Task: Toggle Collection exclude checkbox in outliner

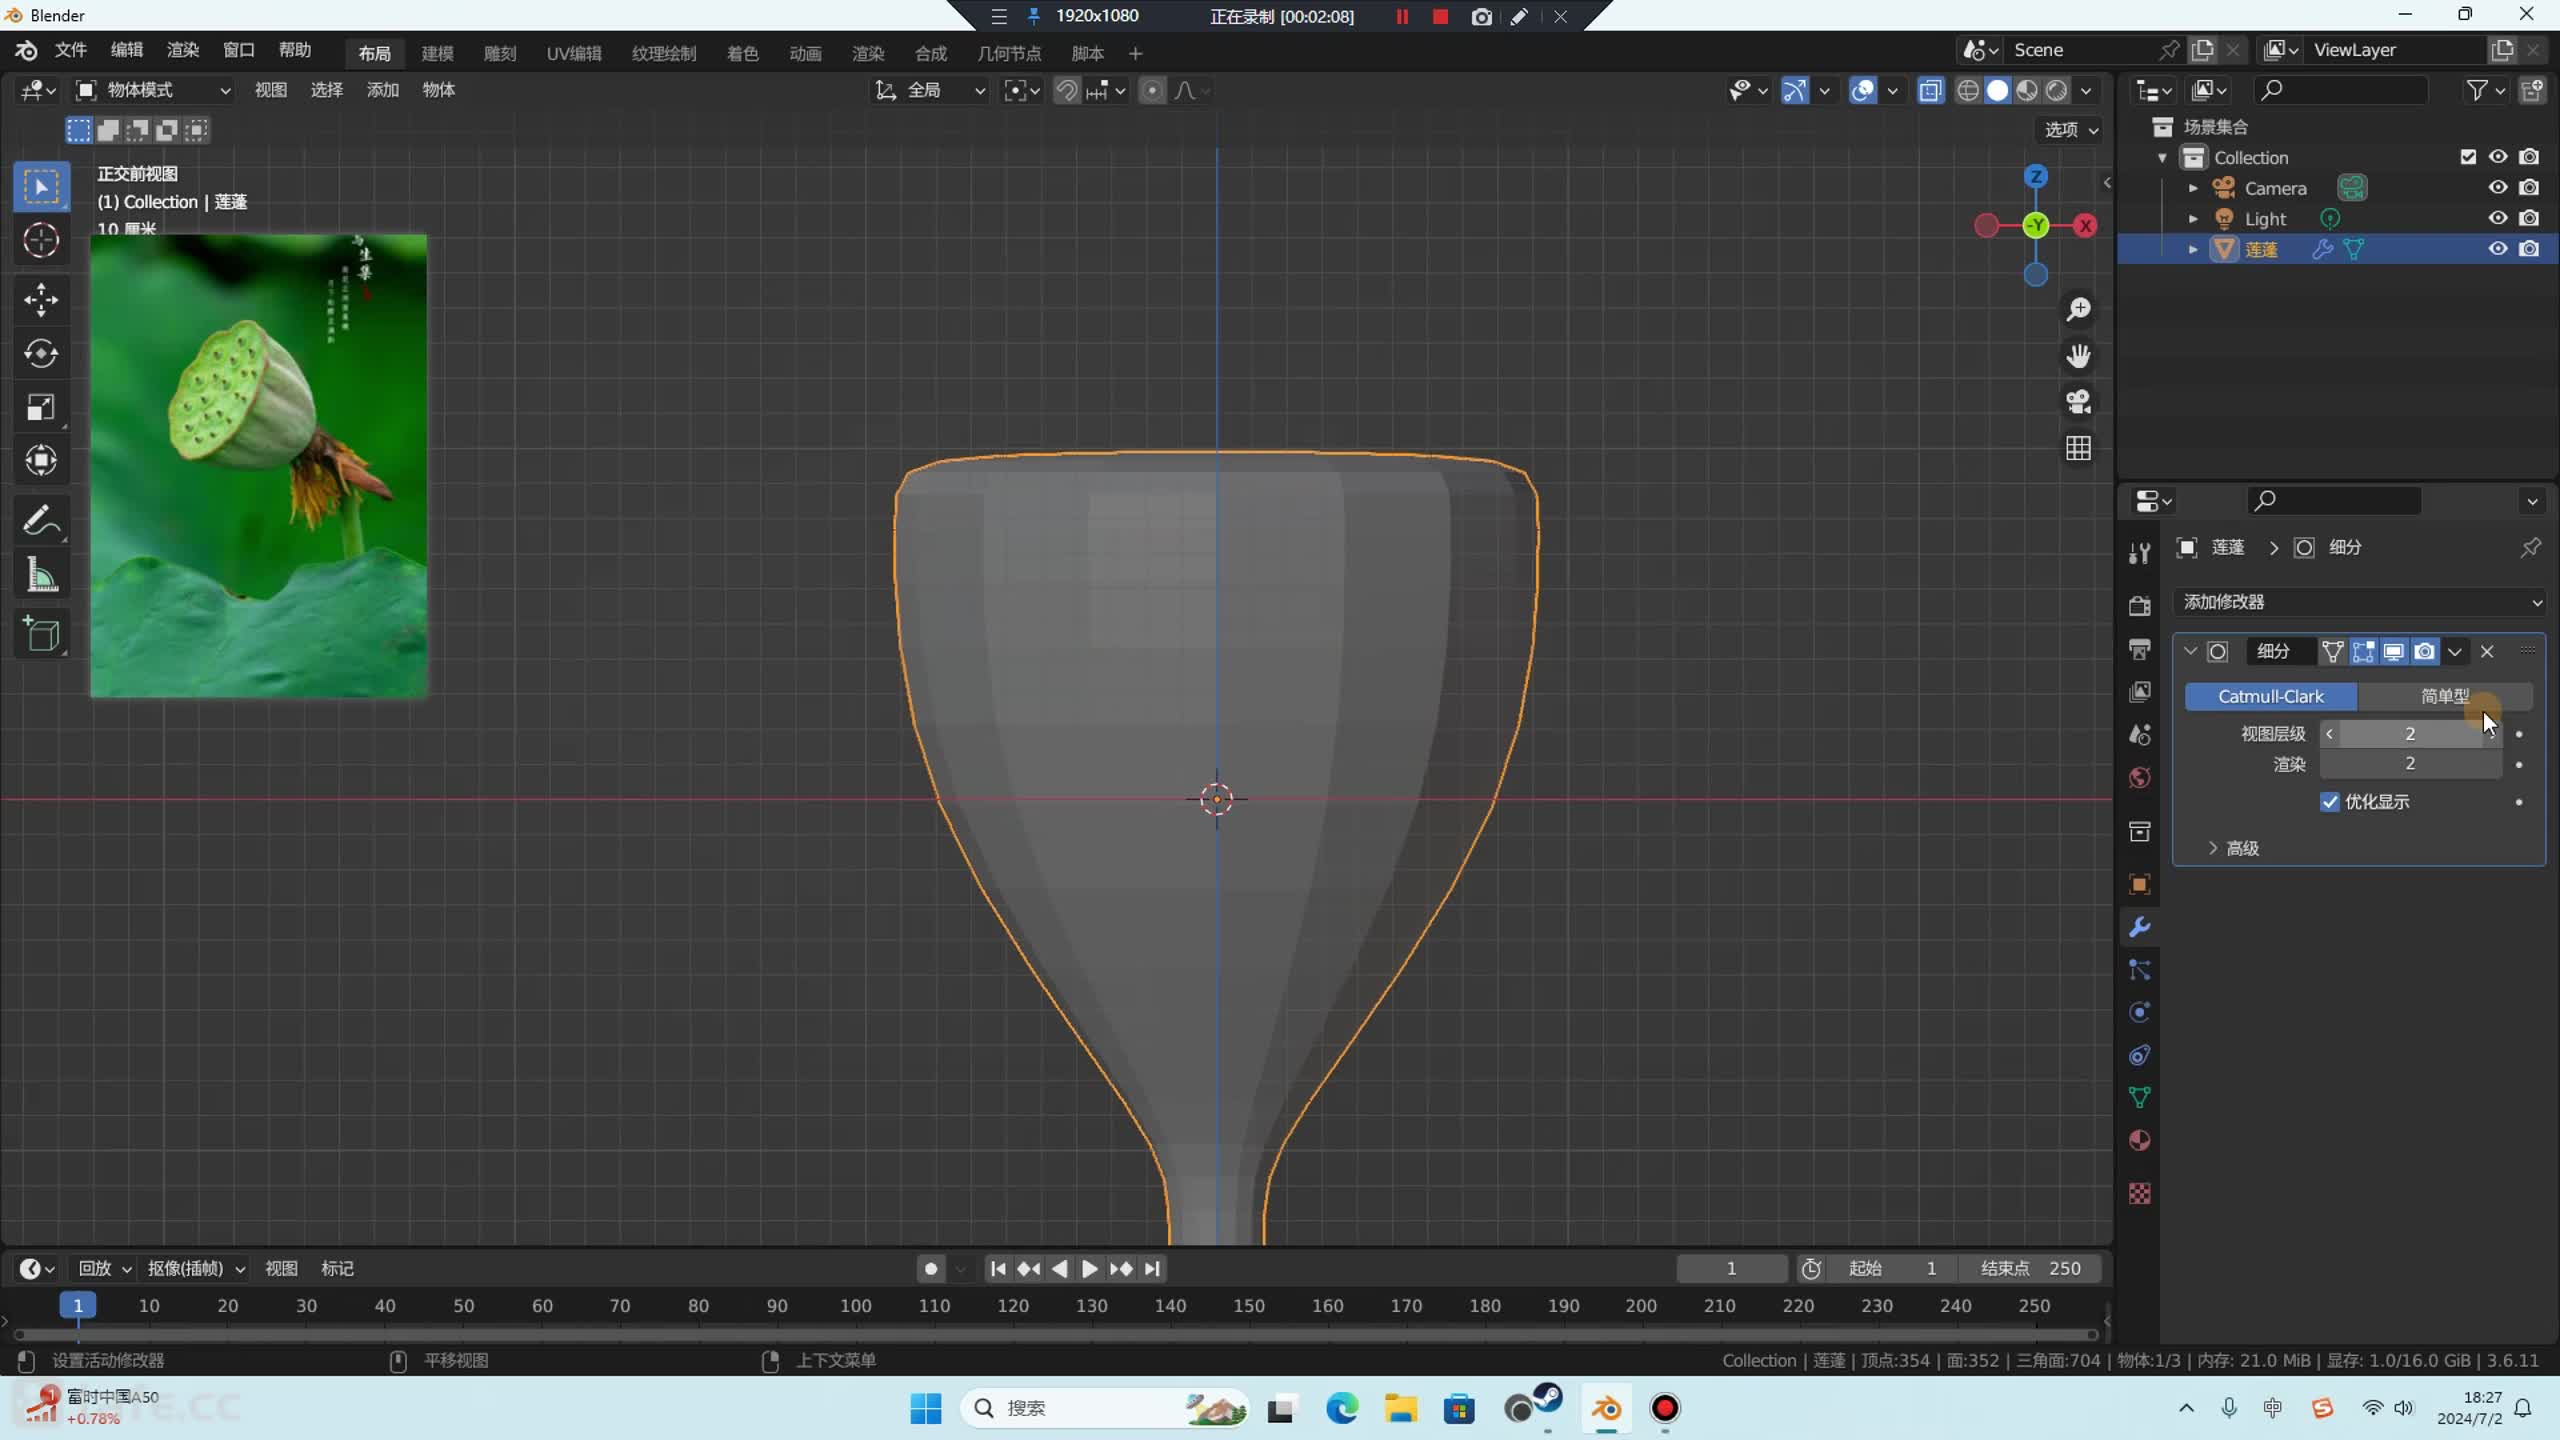Action: tap(2468, 157)
